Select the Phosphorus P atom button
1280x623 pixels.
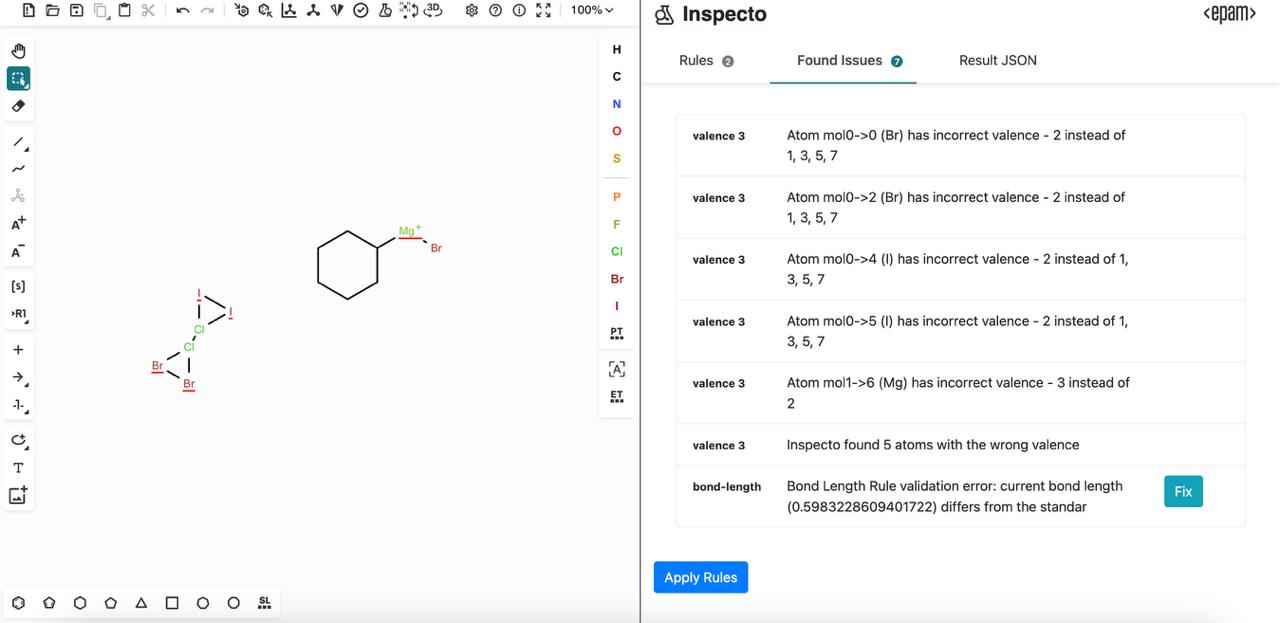(x=616, y=196)
